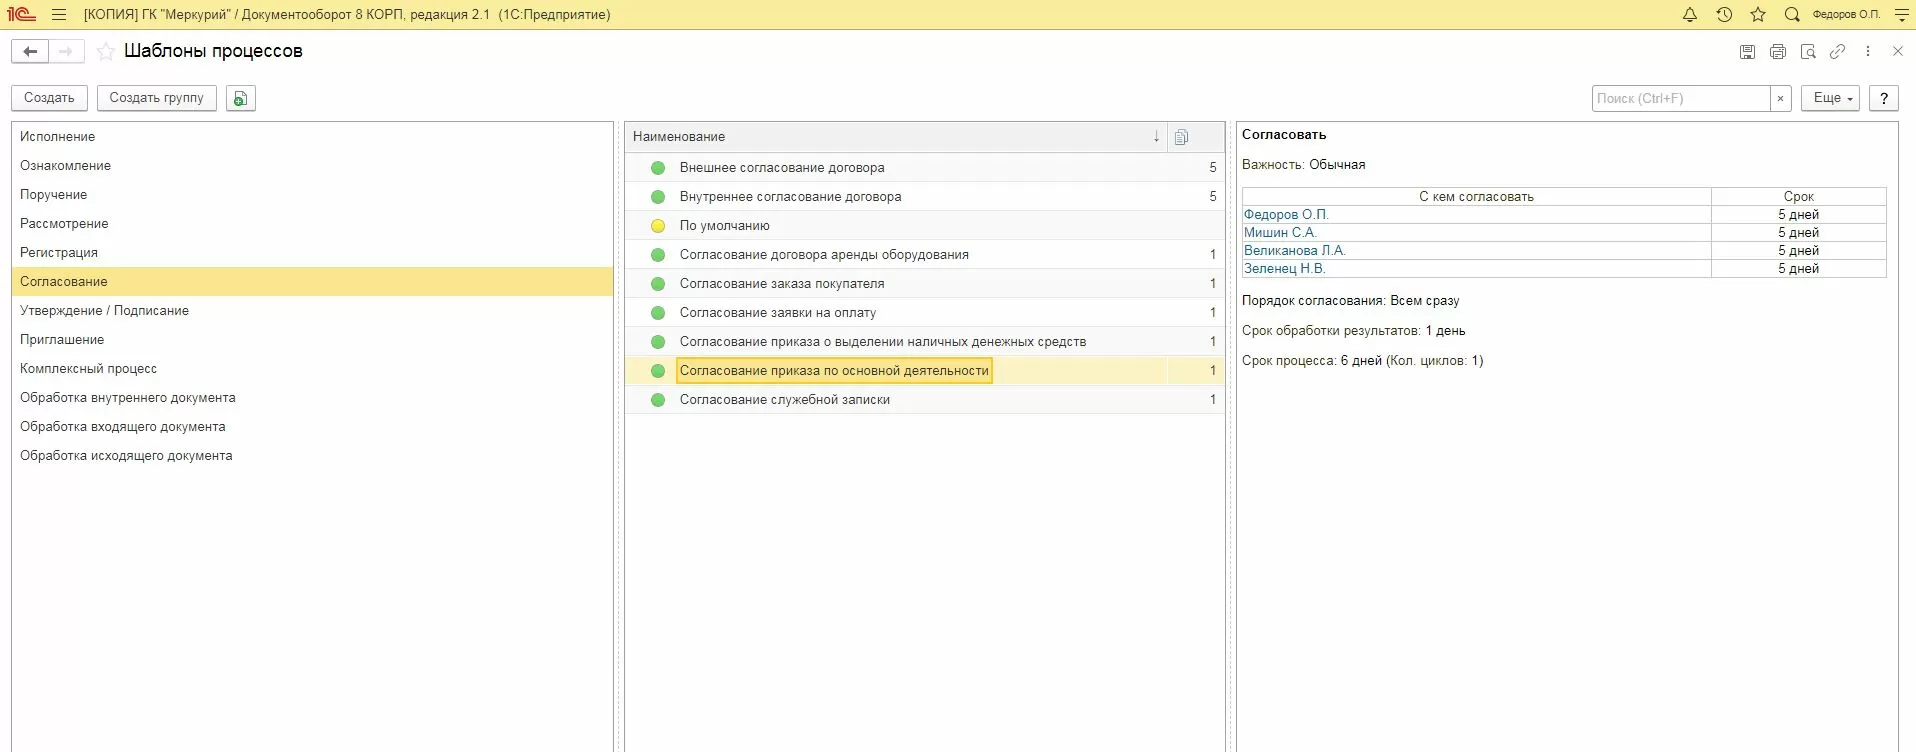Click the floppy disk save icon

point(1747,52)
